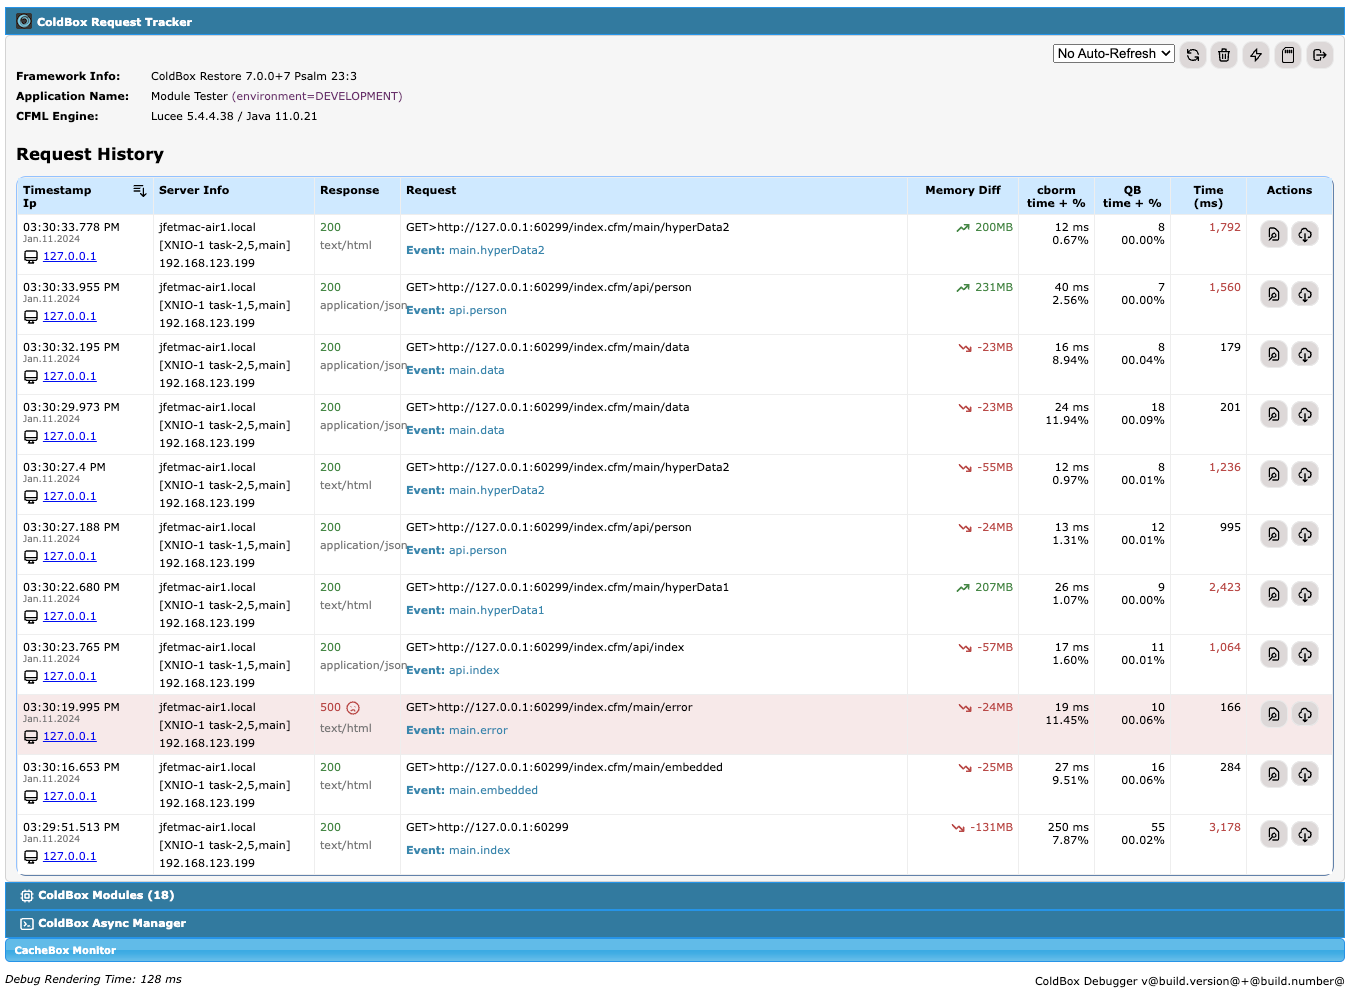1352x998 pixels.
Task: Click the memory card toolbar icon
Action: coord(1288,55)
